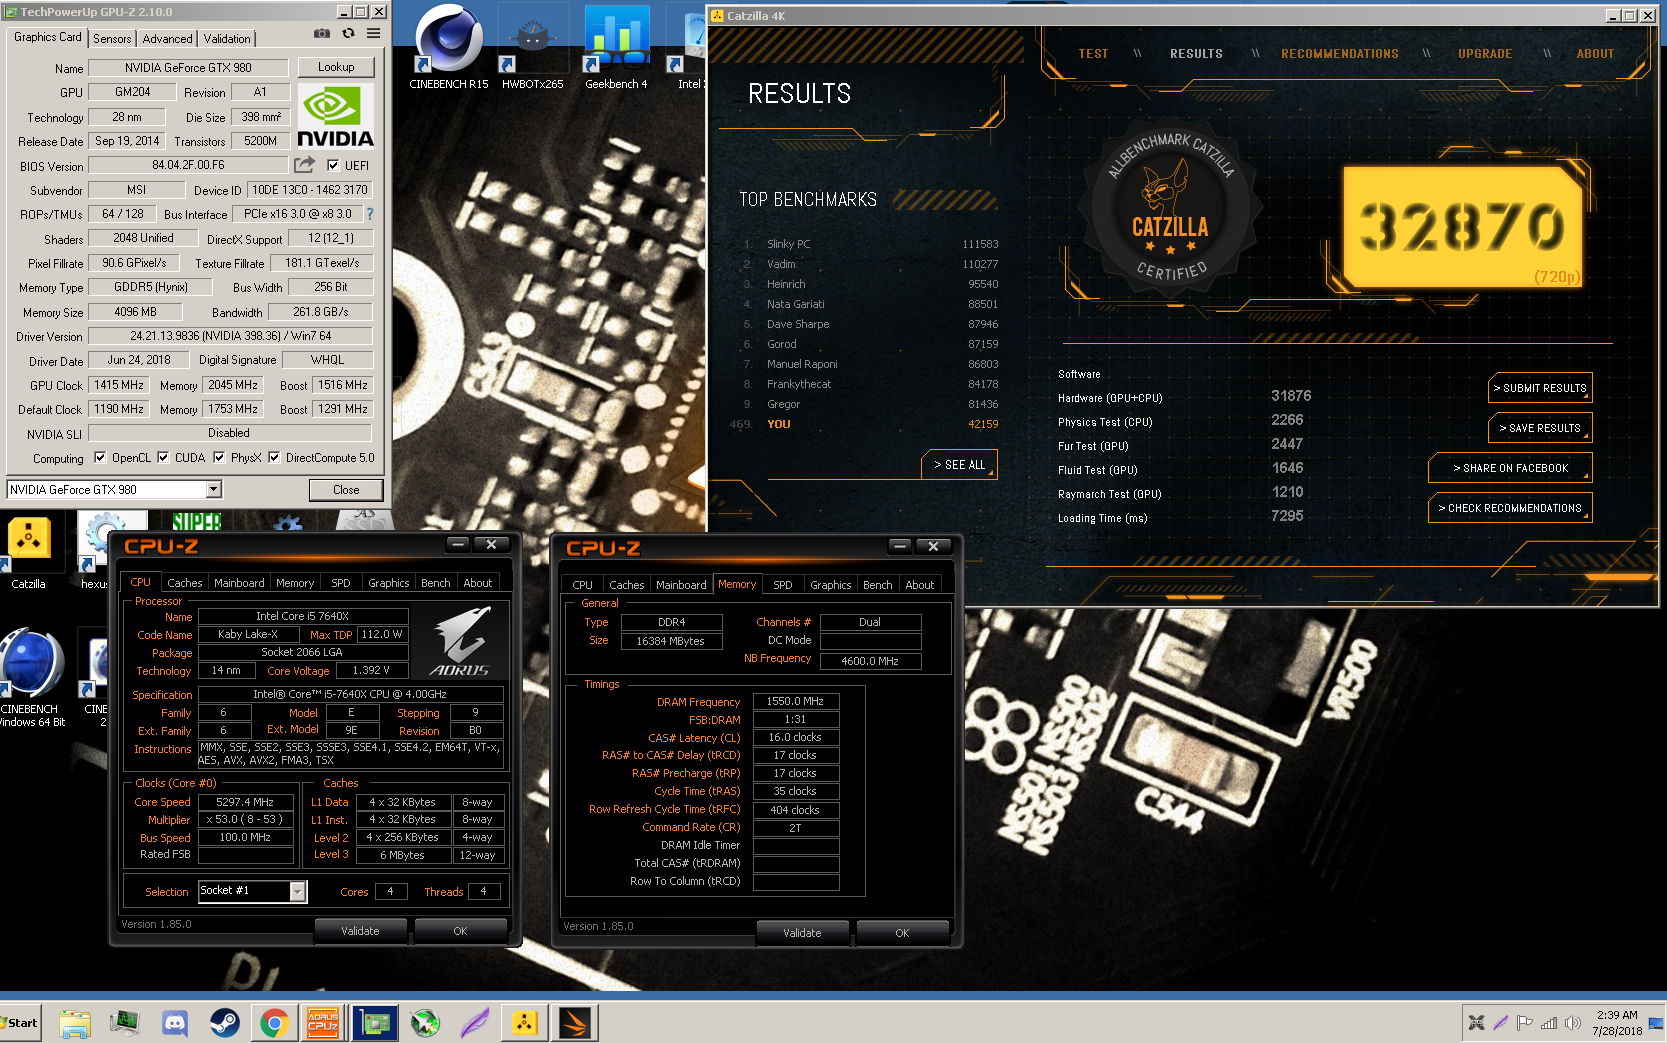This screenshot has height=1043, width=1667.
Task: Click CHECK RECOMMENDATIONS in Catzilla
Action: (x=1510, y=508)
